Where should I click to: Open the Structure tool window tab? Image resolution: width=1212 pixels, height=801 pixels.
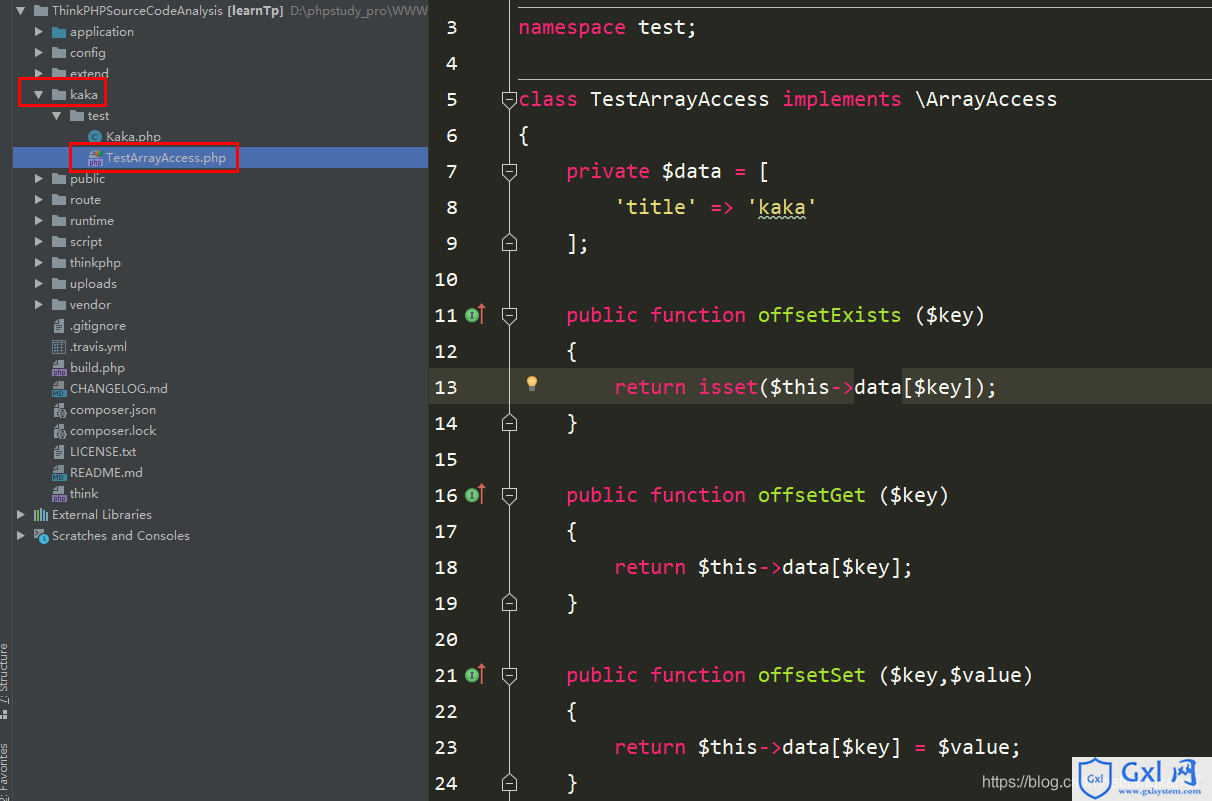[5, 681]
